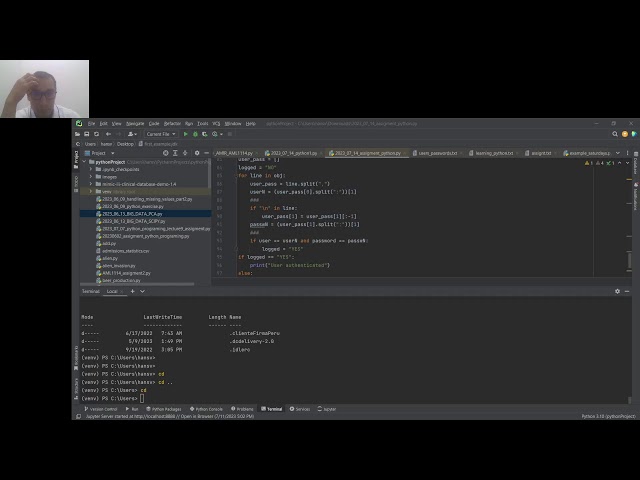This screenshot has width=640, height=480.
Task: Switch to learning_python.txt editor tab
Action: pyautogui.click(x=494, y=153)
